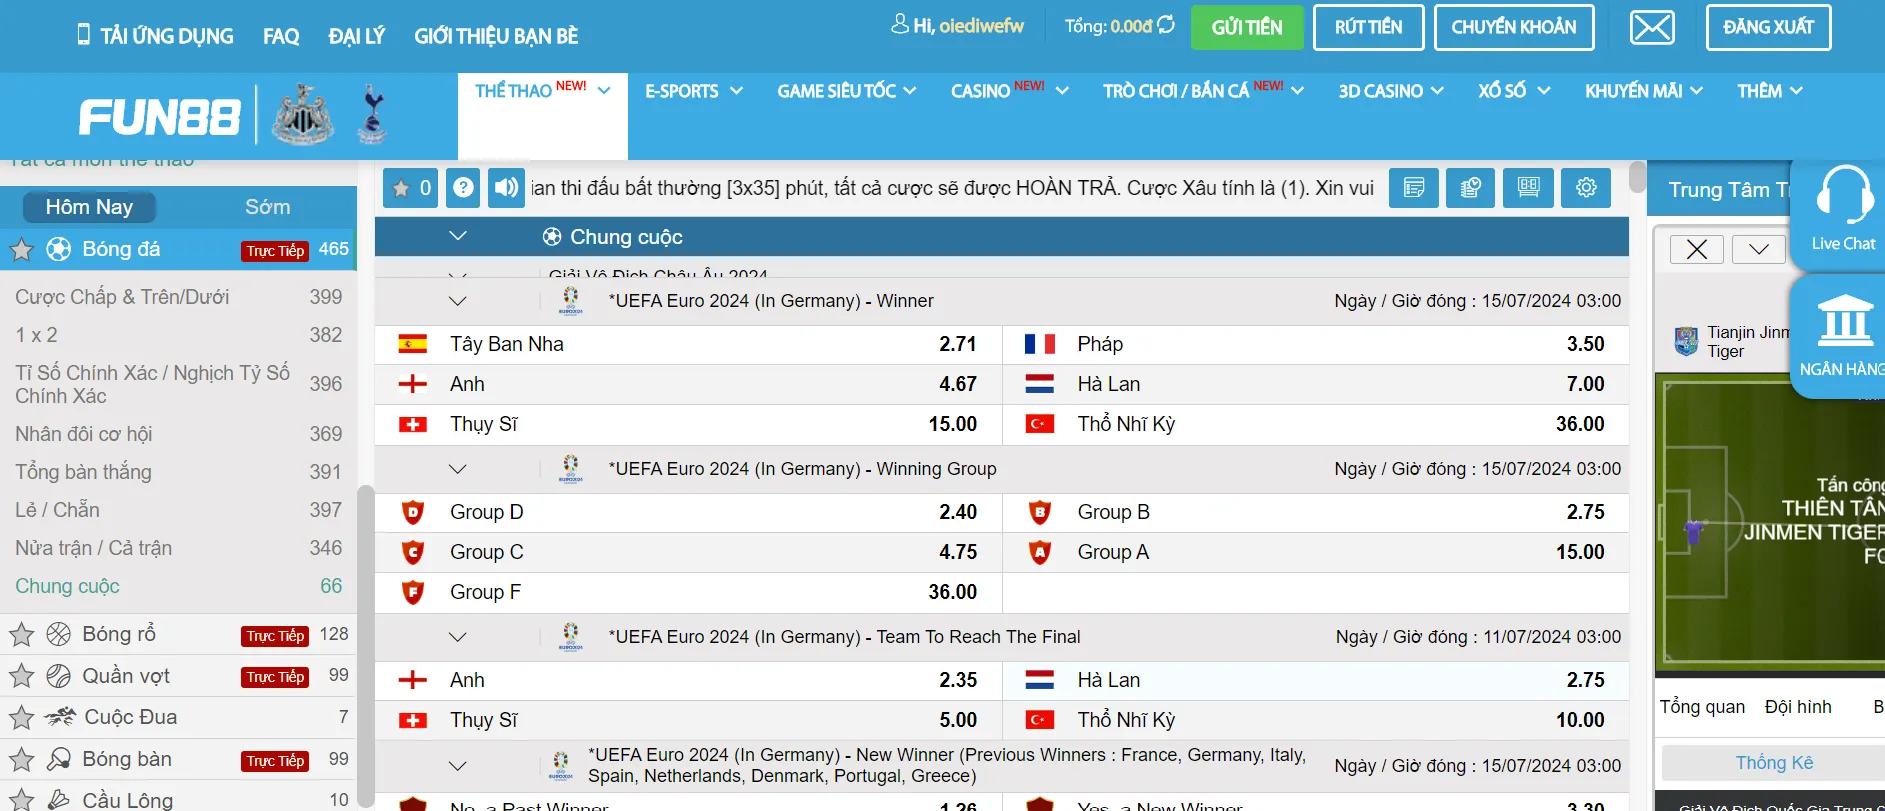1885x811 pixels.
Task: Favorite Cuộc Đua with its star
Action: [x=22, y=717]
